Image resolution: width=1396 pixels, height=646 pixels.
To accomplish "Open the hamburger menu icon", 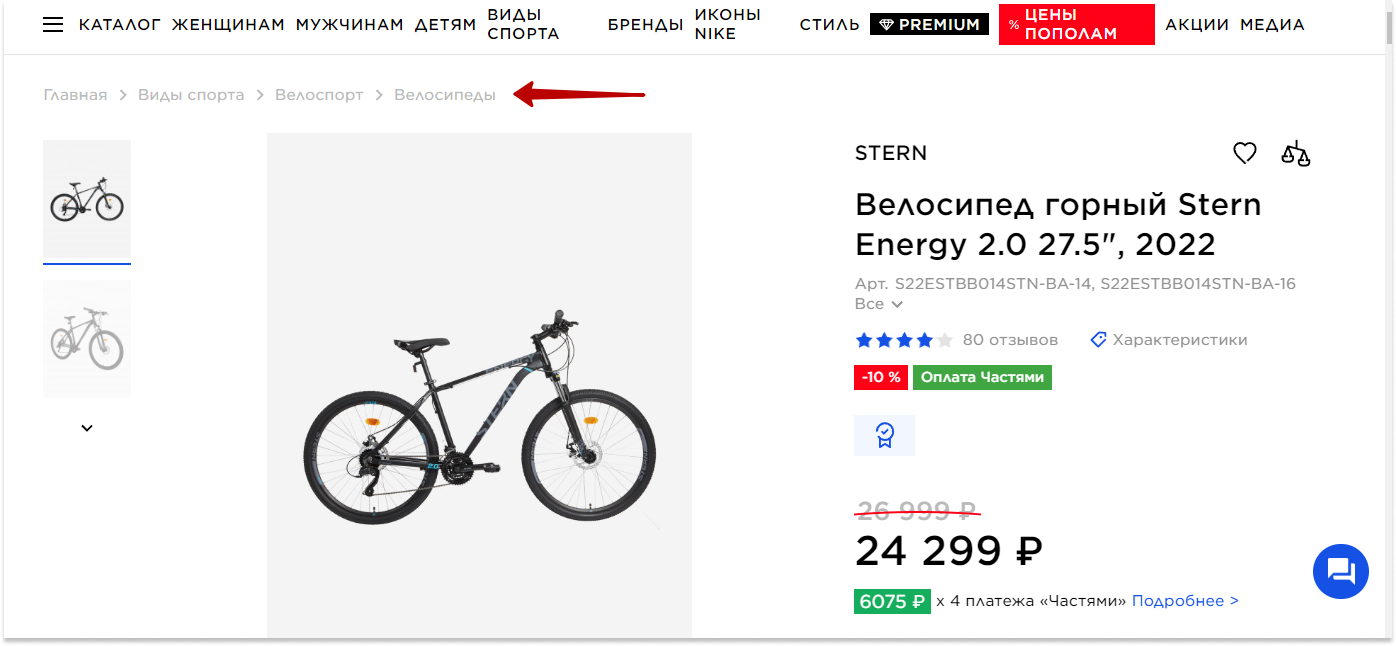I will coord(53,25).
